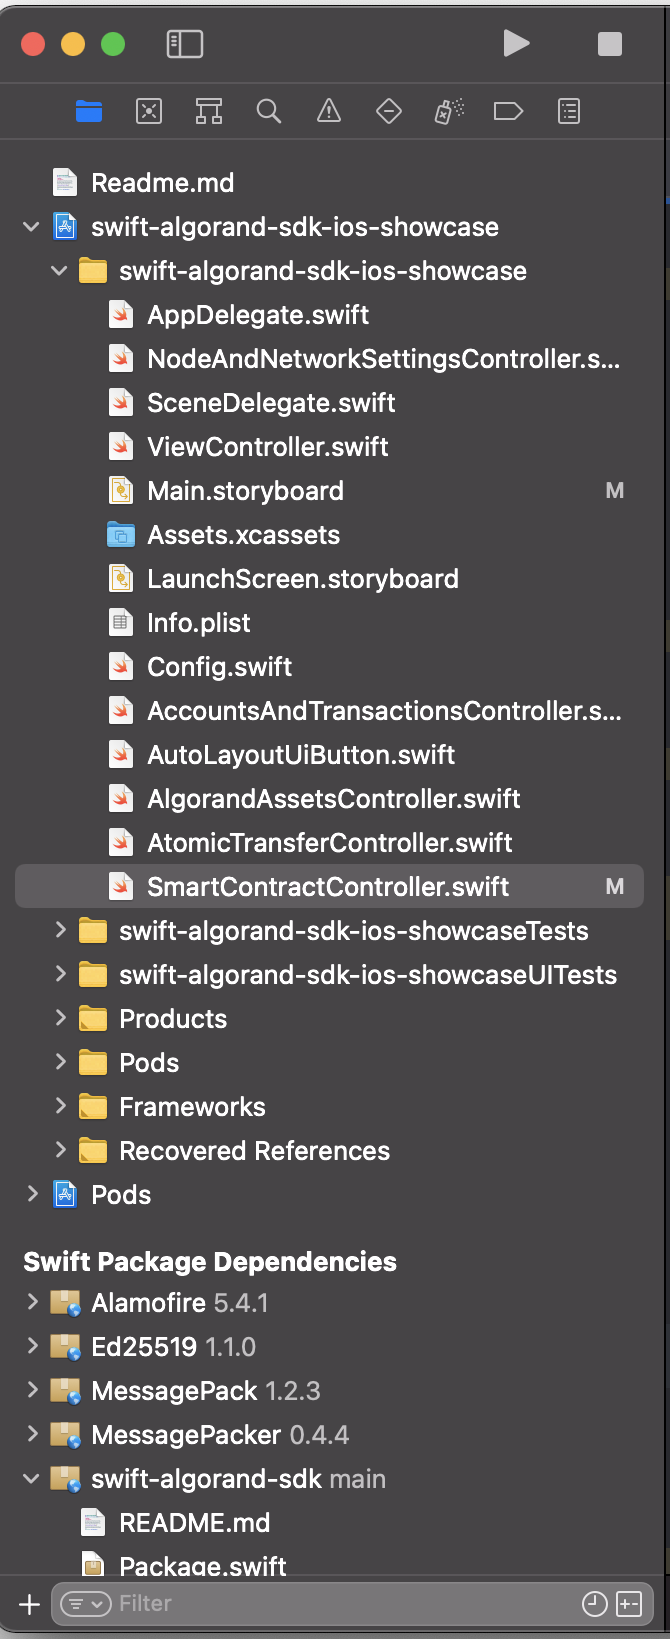Click the M status badge on SmartContractController.swift
The width and height of the screenshot is (670, 1639).
[615, 887]
